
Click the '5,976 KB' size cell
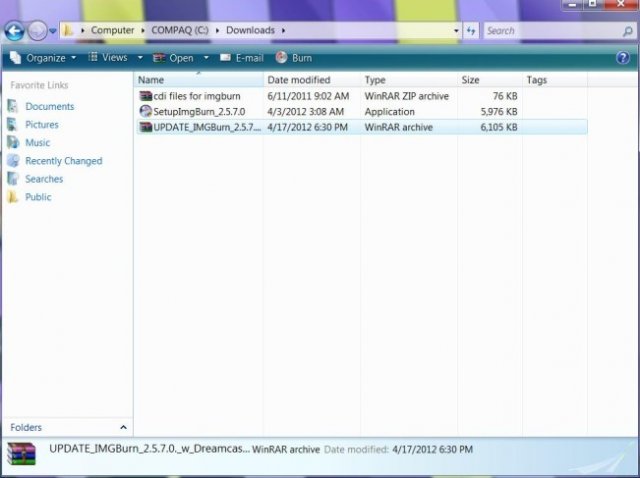pos(499,112)
